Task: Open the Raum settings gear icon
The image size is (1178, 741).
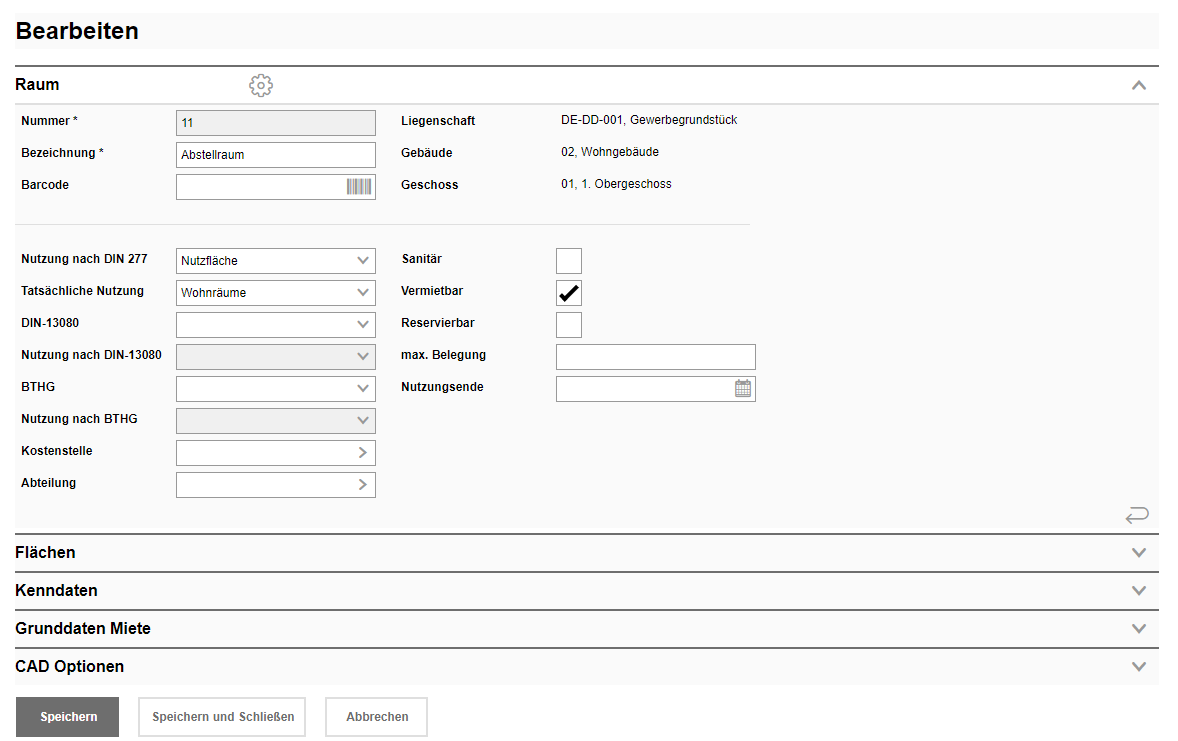Action: click(x=261, y=86)
